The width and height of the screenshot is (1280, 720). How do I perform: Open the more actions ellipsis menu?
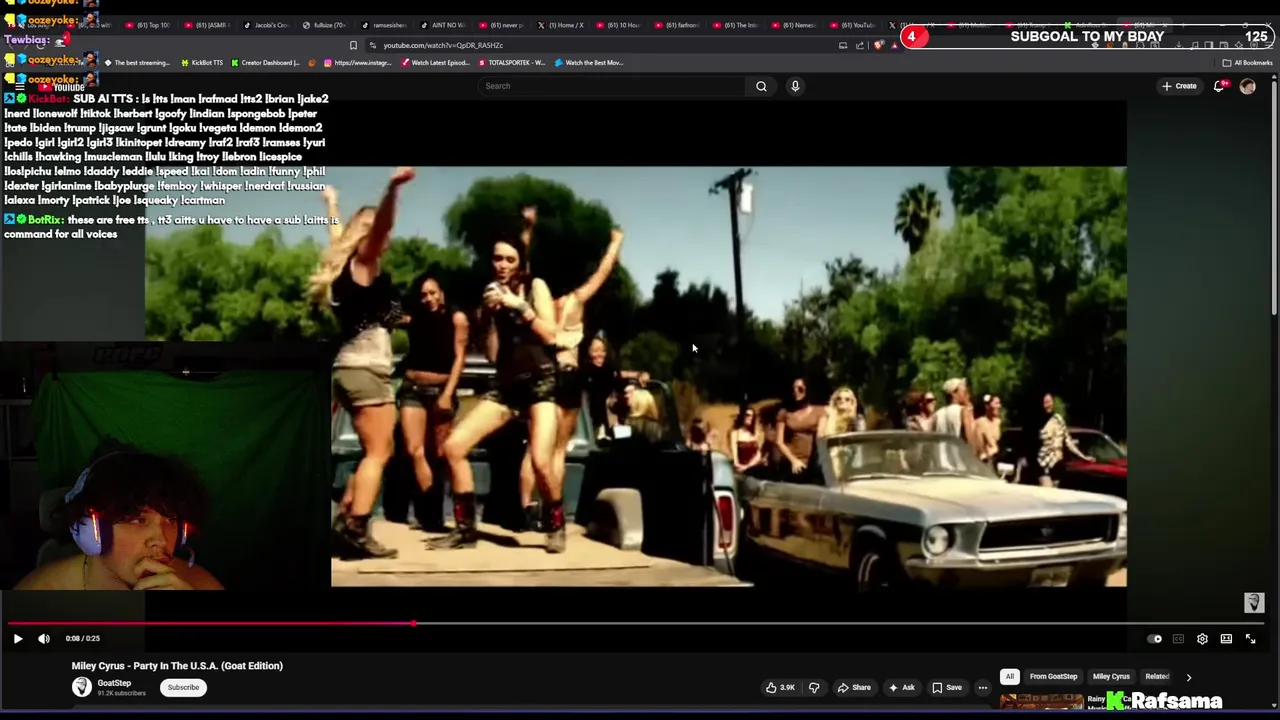[983, 687]
